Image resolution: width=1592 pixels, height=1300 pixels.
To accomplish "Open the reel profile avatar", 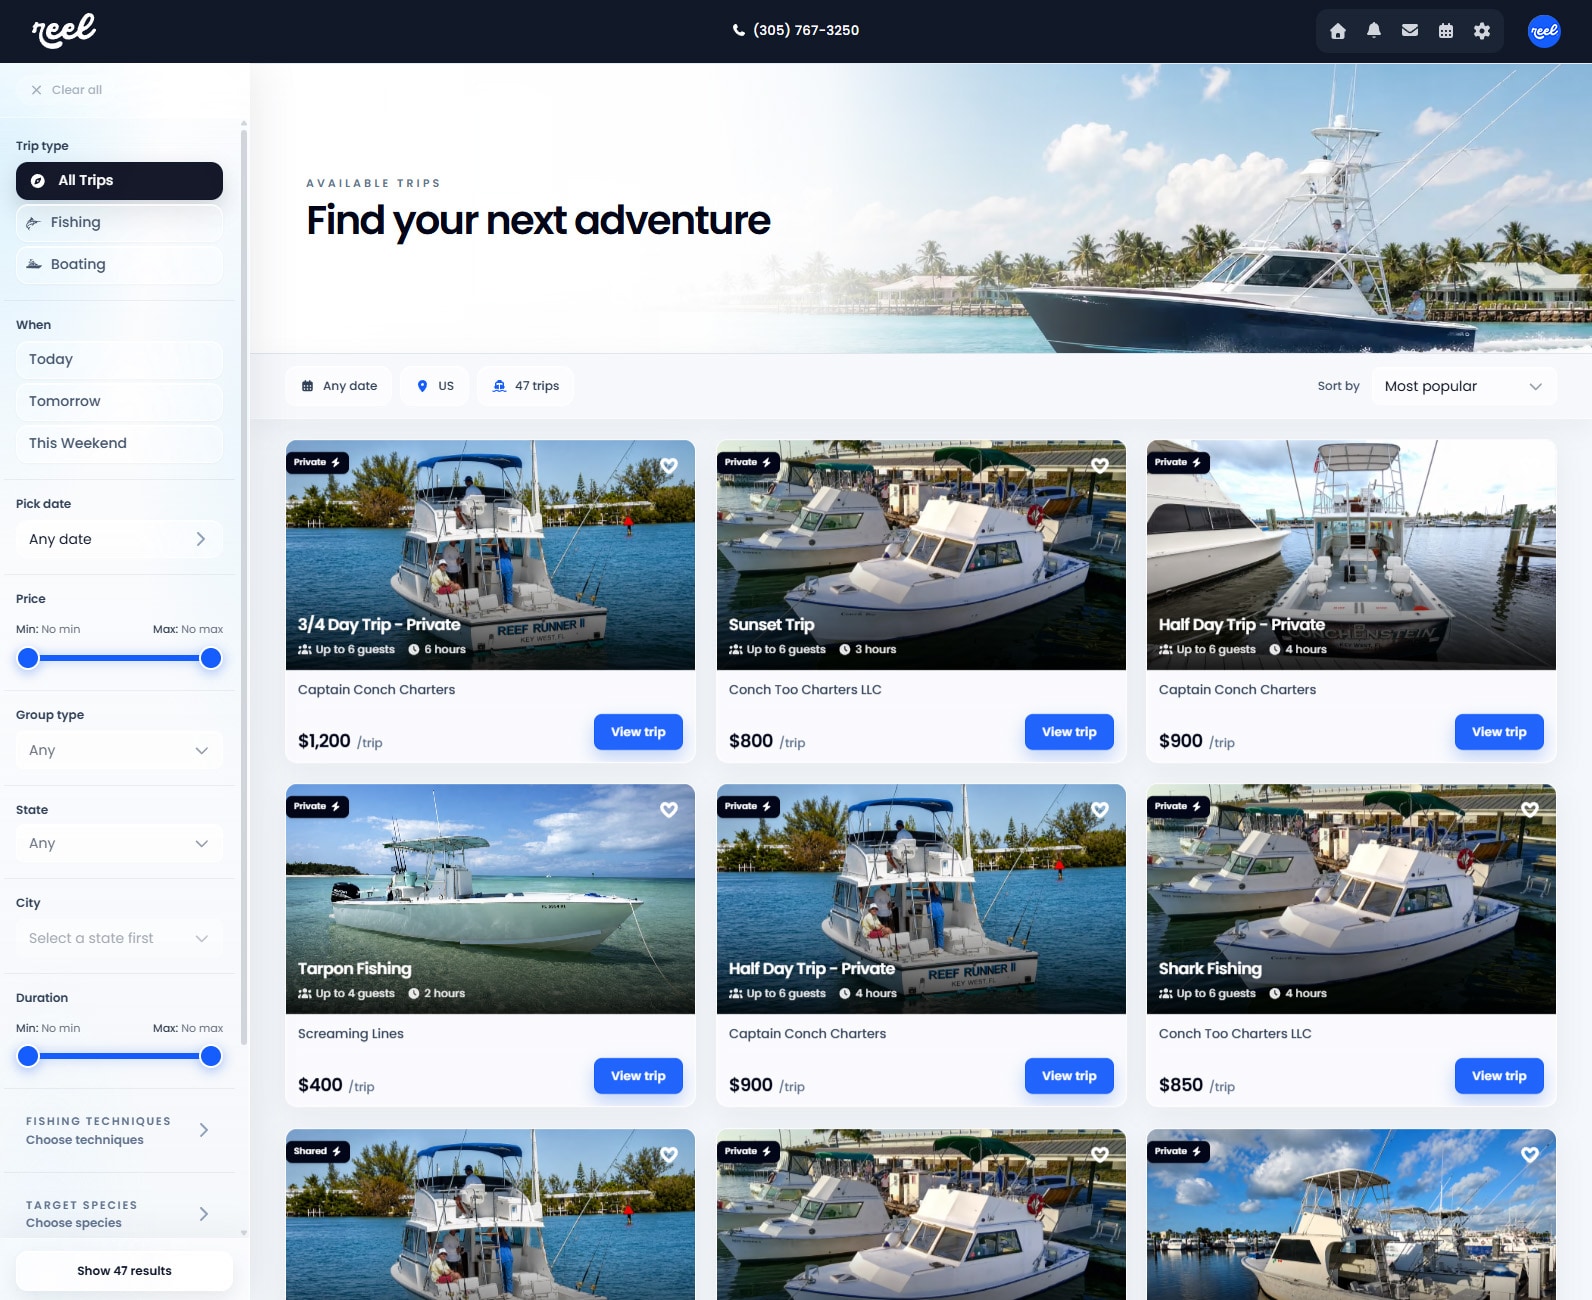I will [x=1544, y=31].
